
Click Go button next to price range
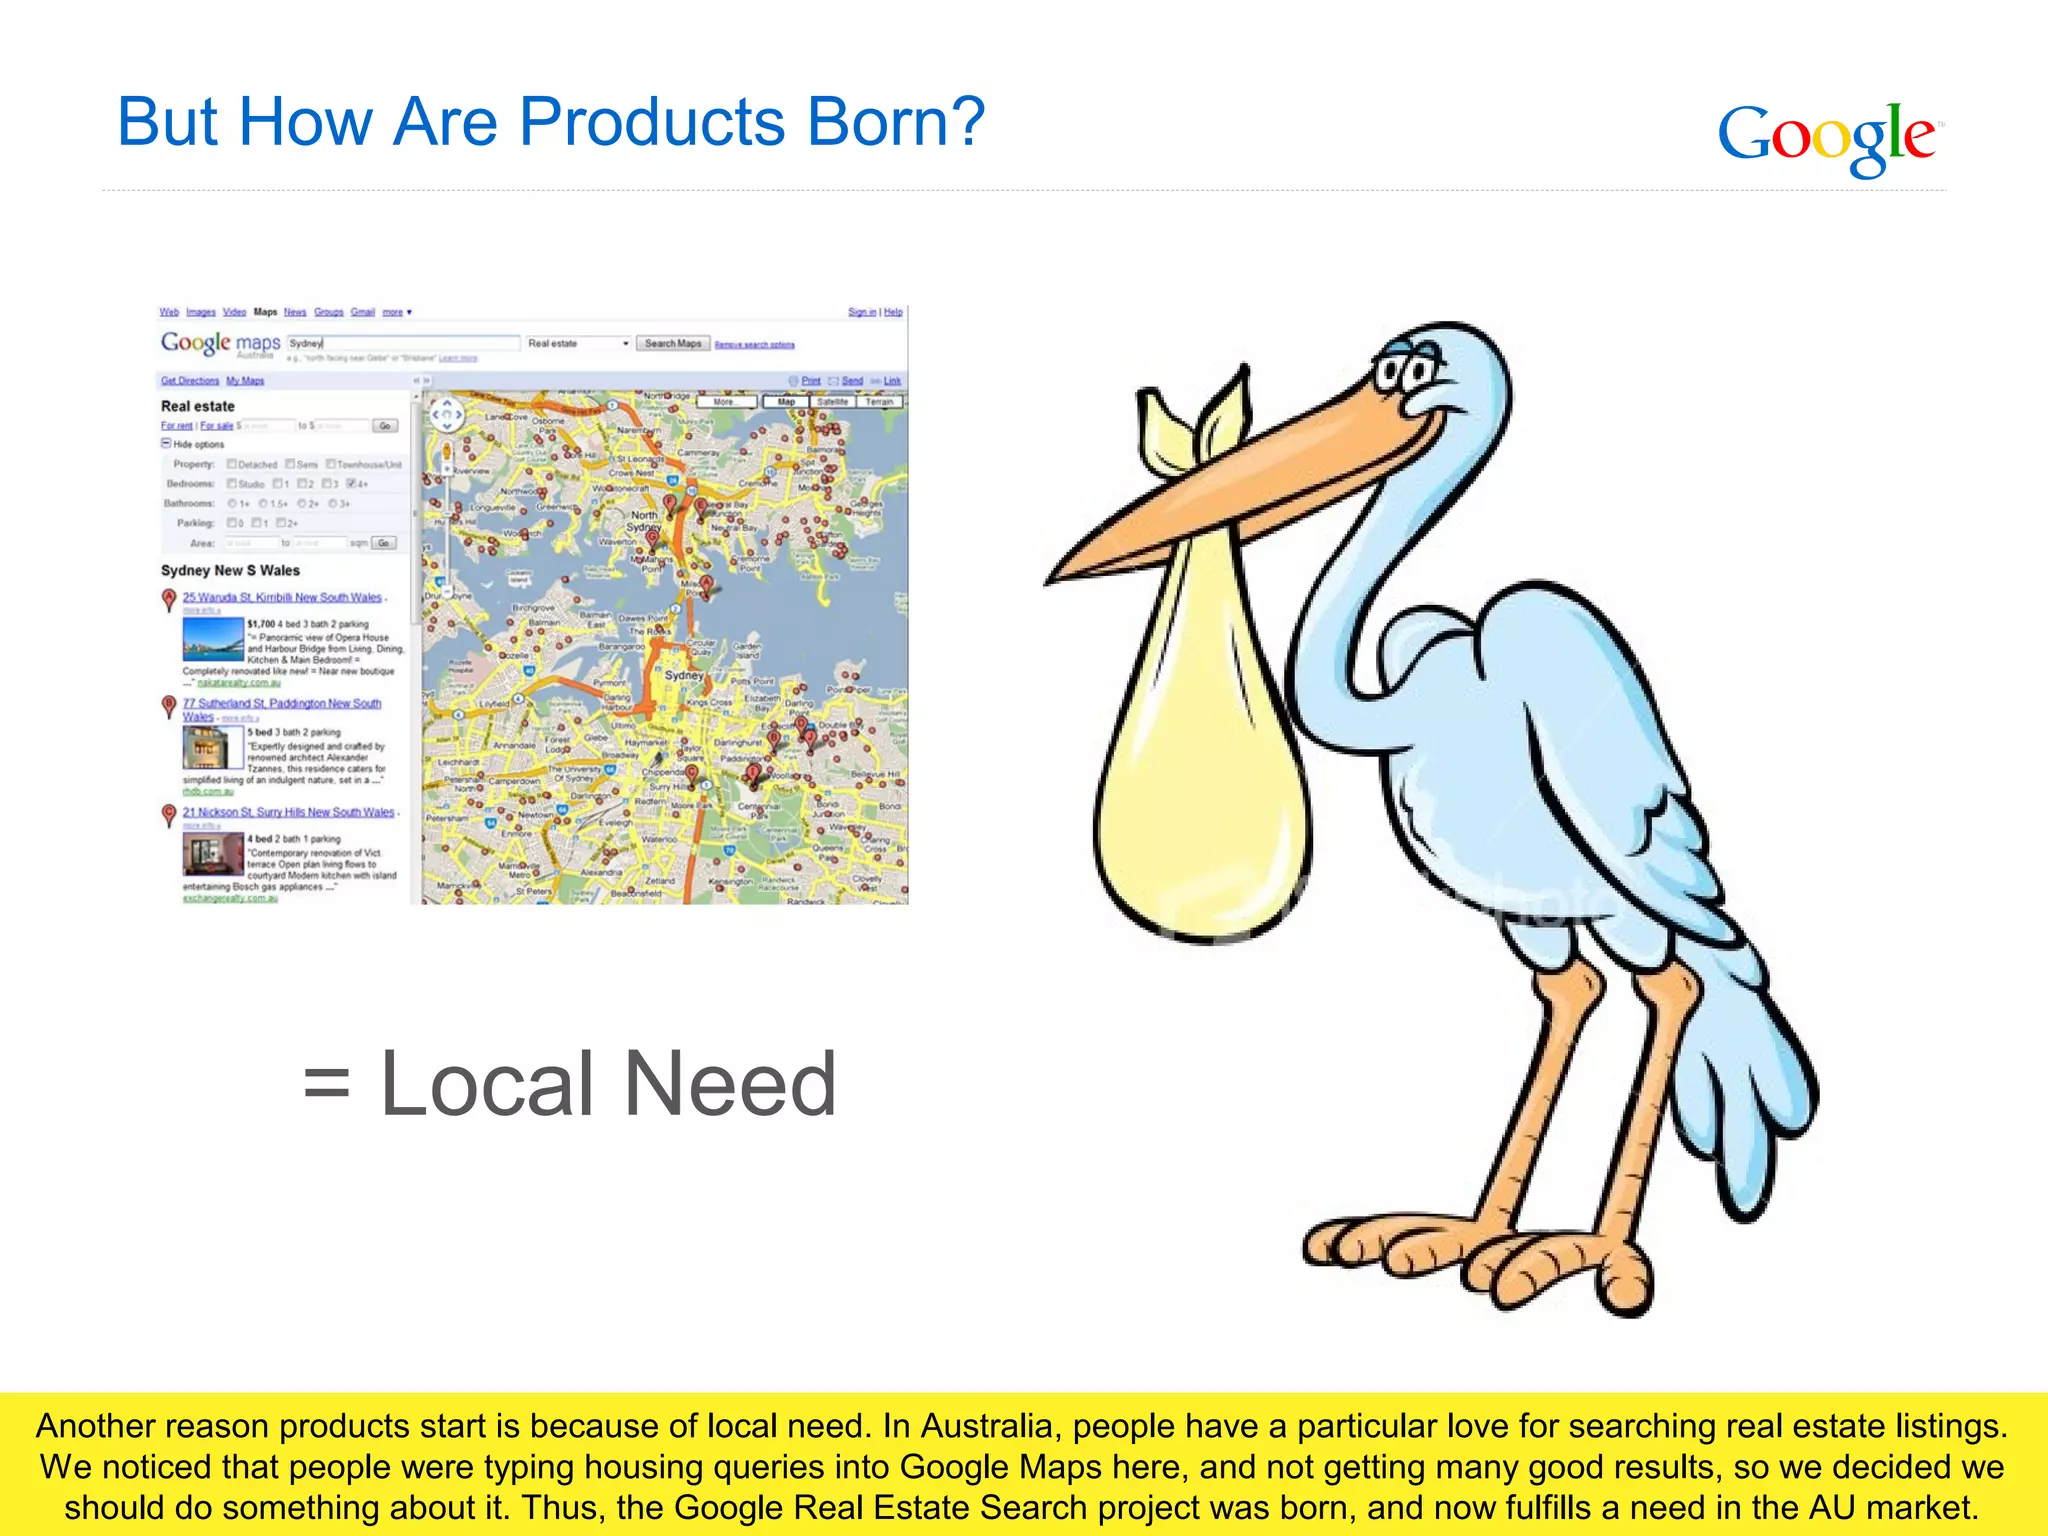coord(385,426)
